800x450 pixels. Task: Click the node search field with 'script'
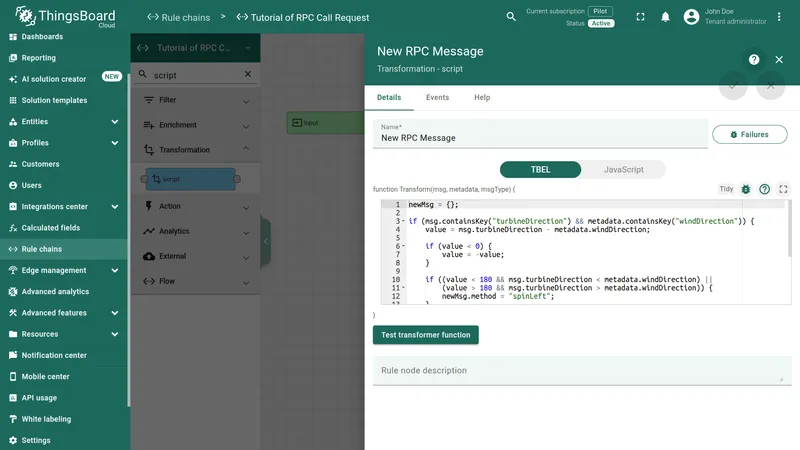pos(196,75)
